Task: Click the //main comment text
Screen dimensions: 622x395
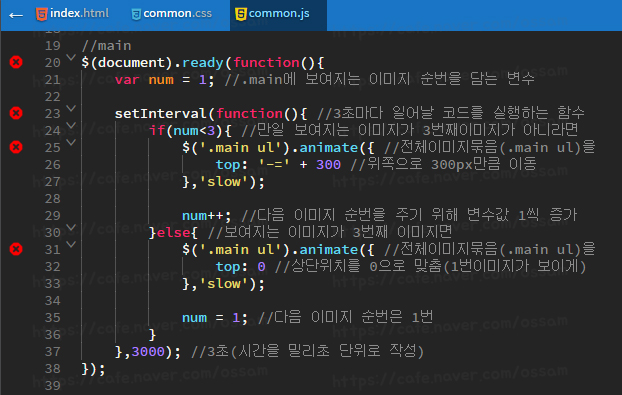Action: click(106, 46)
